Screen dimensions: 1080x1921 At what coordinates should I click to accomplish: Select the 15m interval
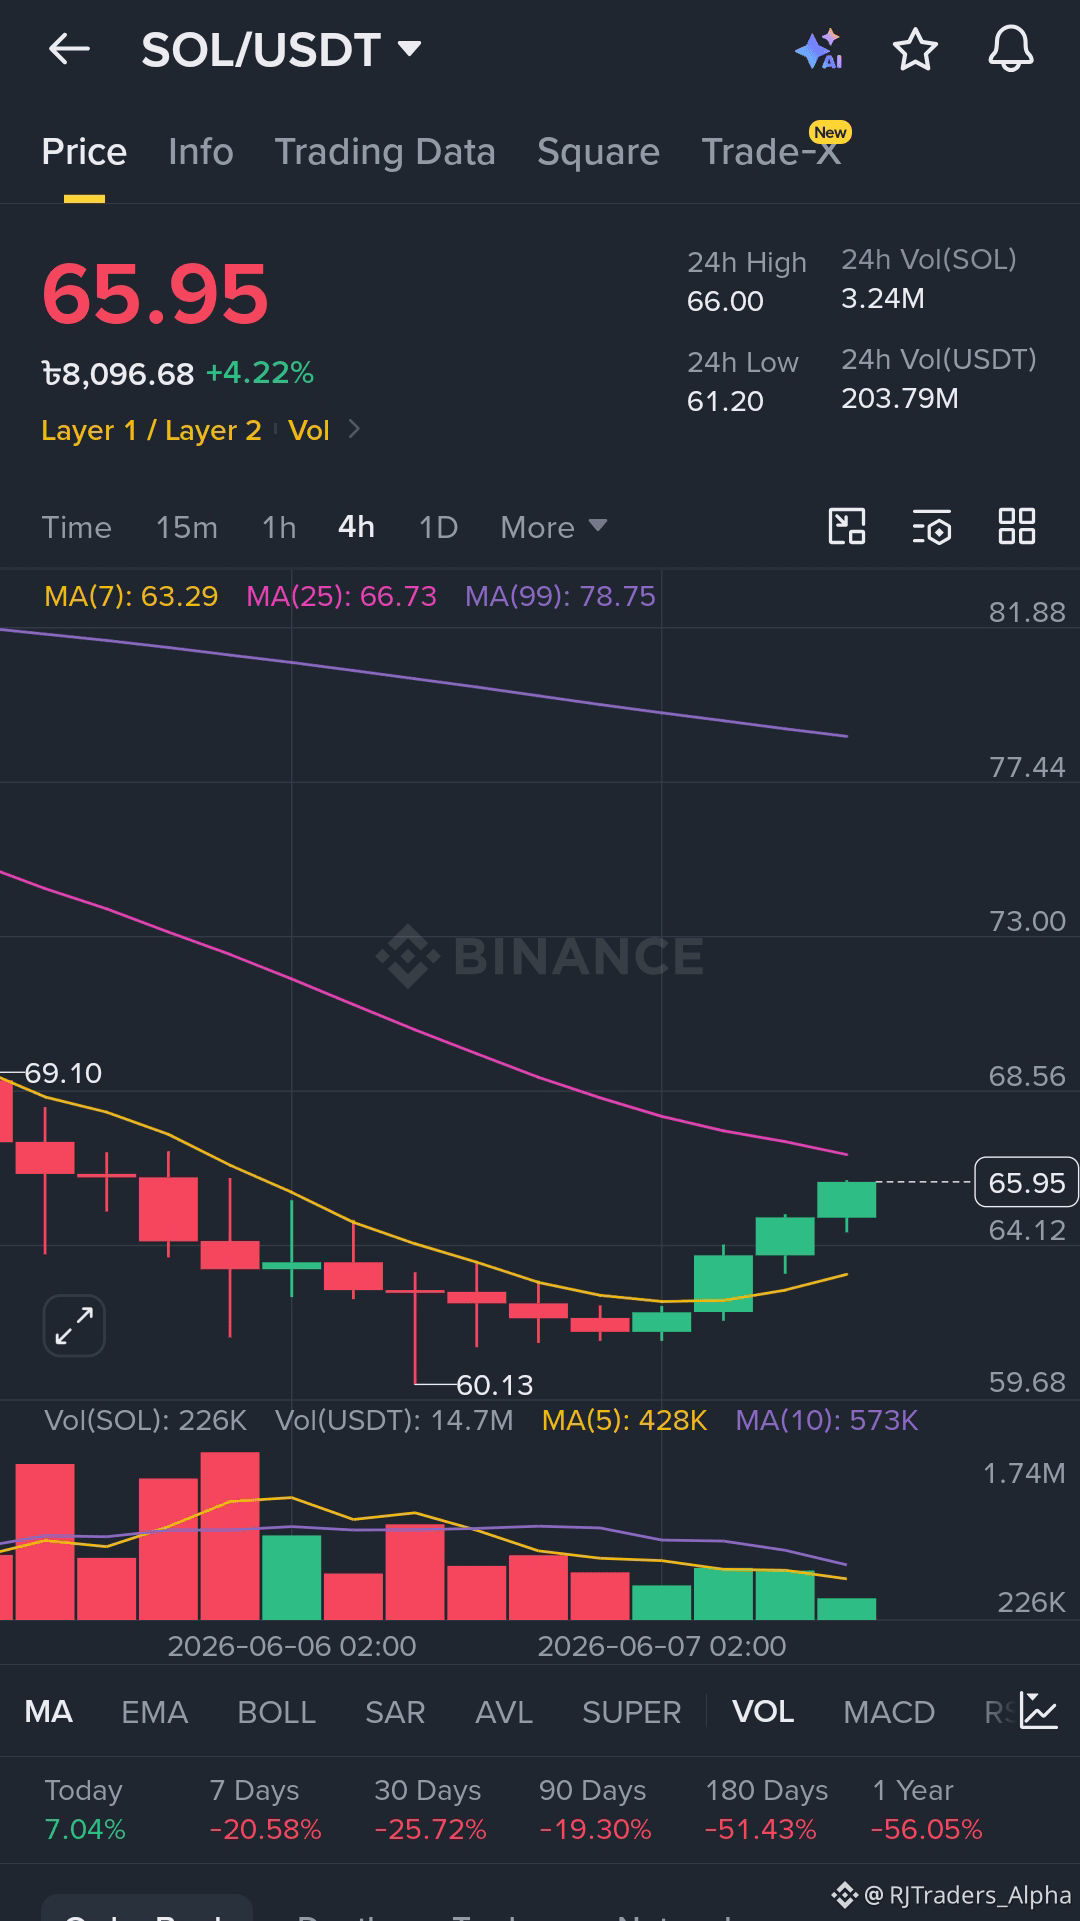click(x=187, y=527)
